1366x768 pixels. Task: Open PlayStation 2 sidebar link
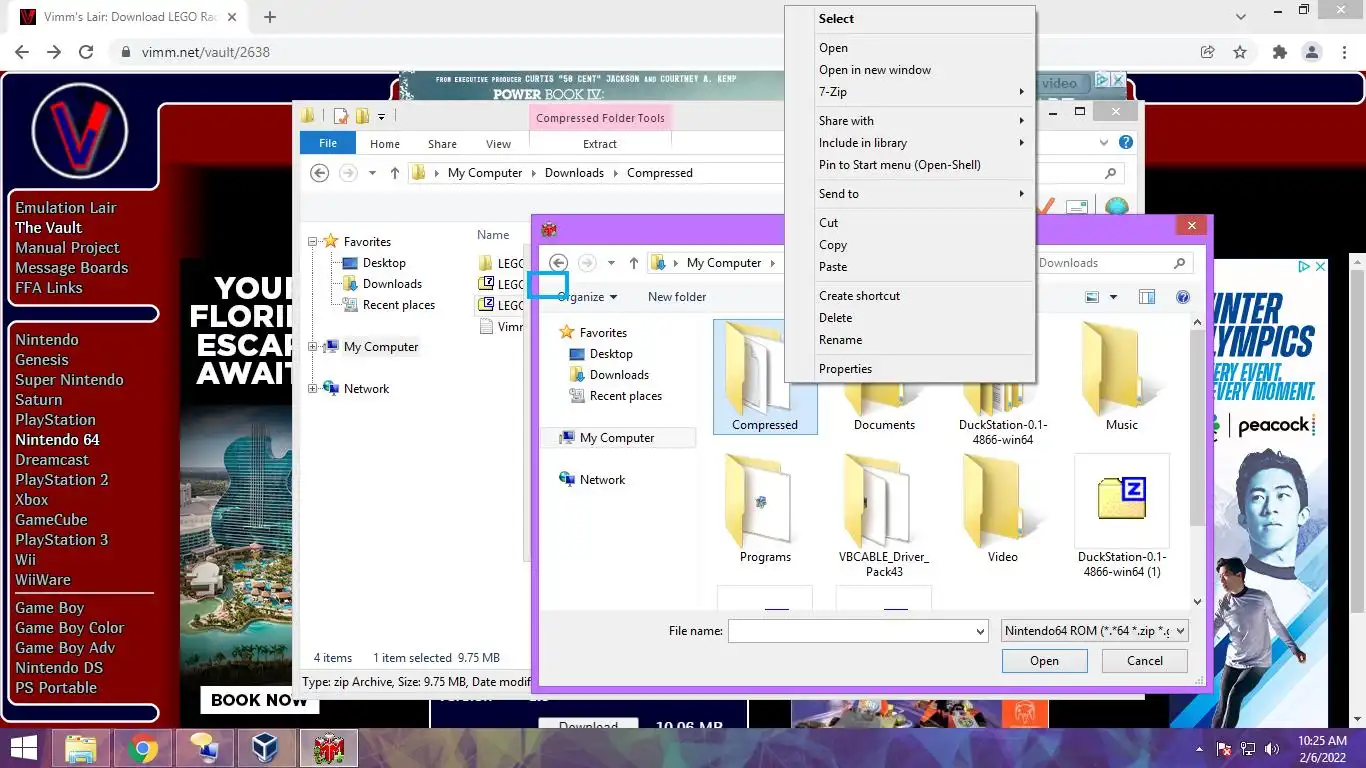(62, 480)
